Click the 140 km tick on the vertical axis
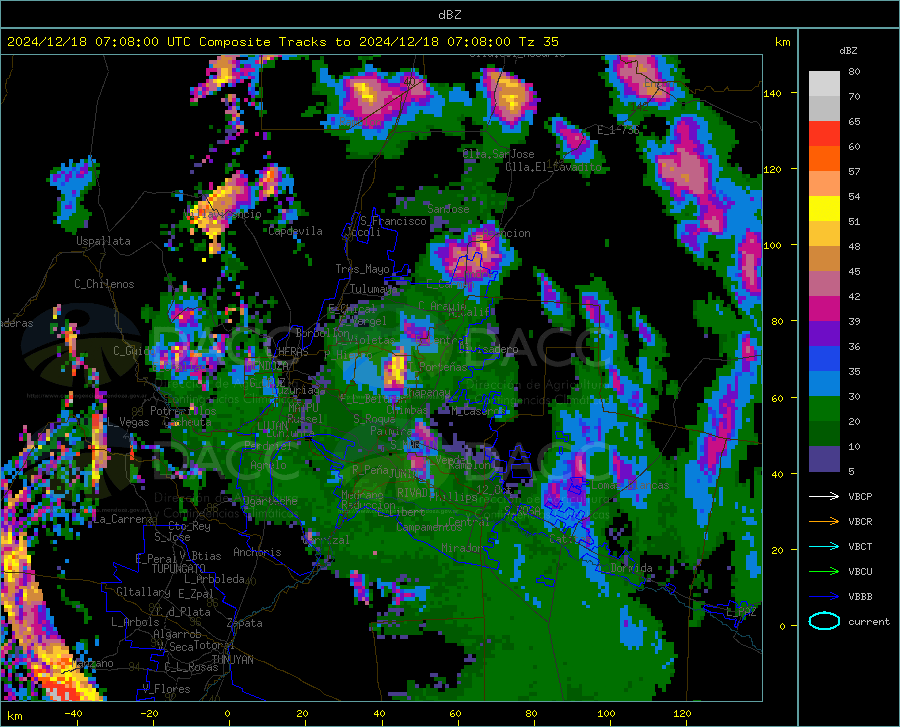This screenshot has height=727, width=900. [x=772, y=93]
